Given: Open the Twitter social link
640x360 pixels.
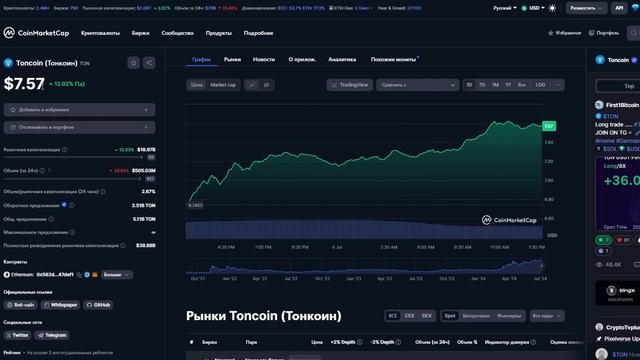Looking at the screenshot, I should point(18,335).
